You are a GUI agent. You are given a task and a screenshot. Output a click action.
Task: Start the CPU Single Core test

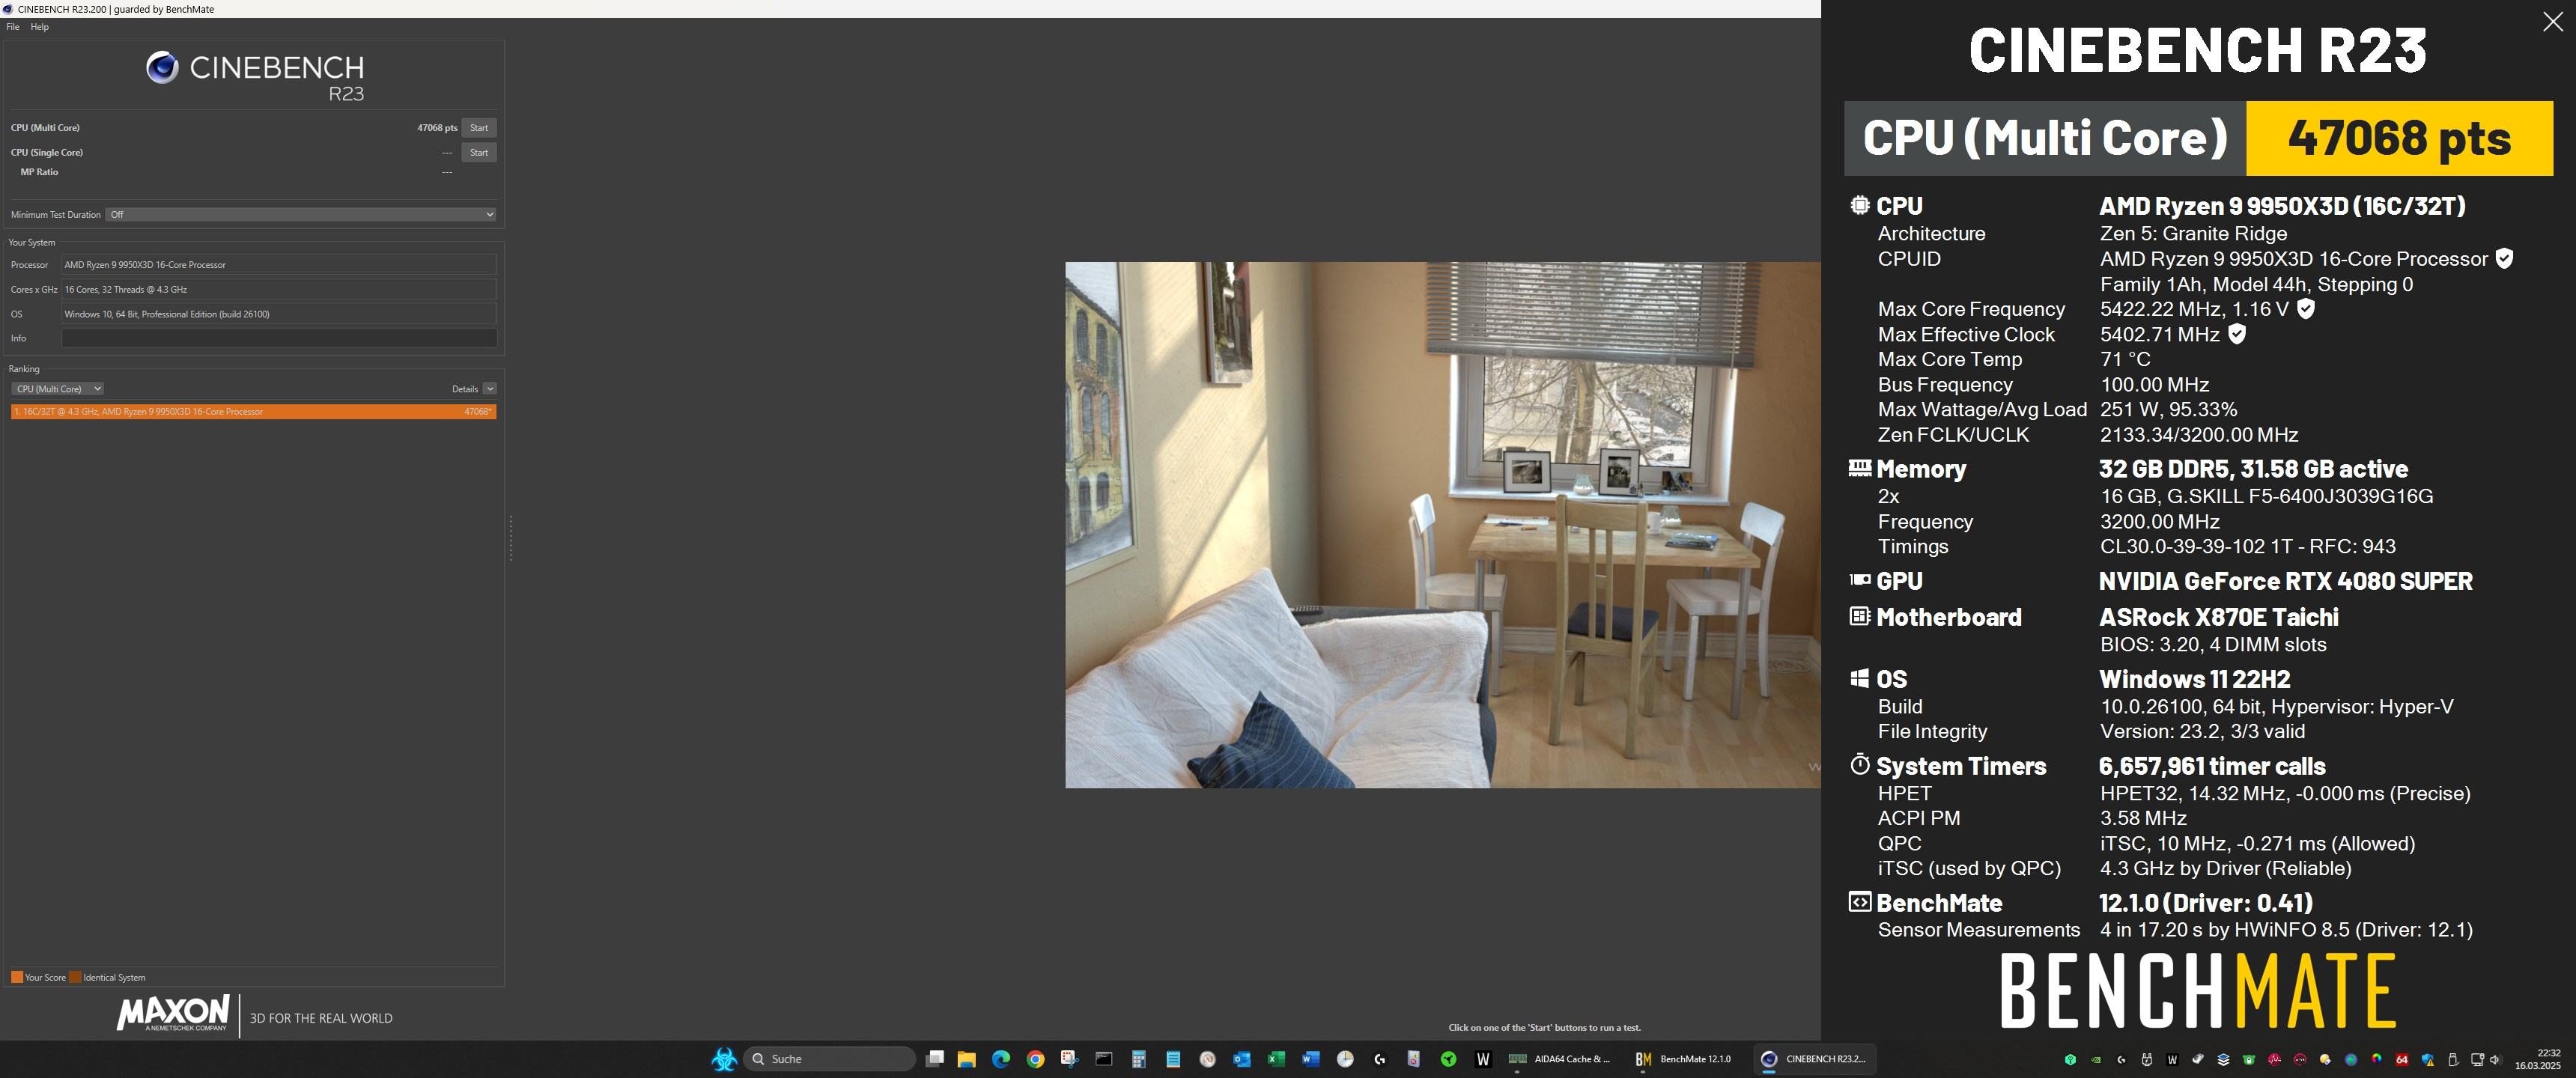tap(479, 153)
